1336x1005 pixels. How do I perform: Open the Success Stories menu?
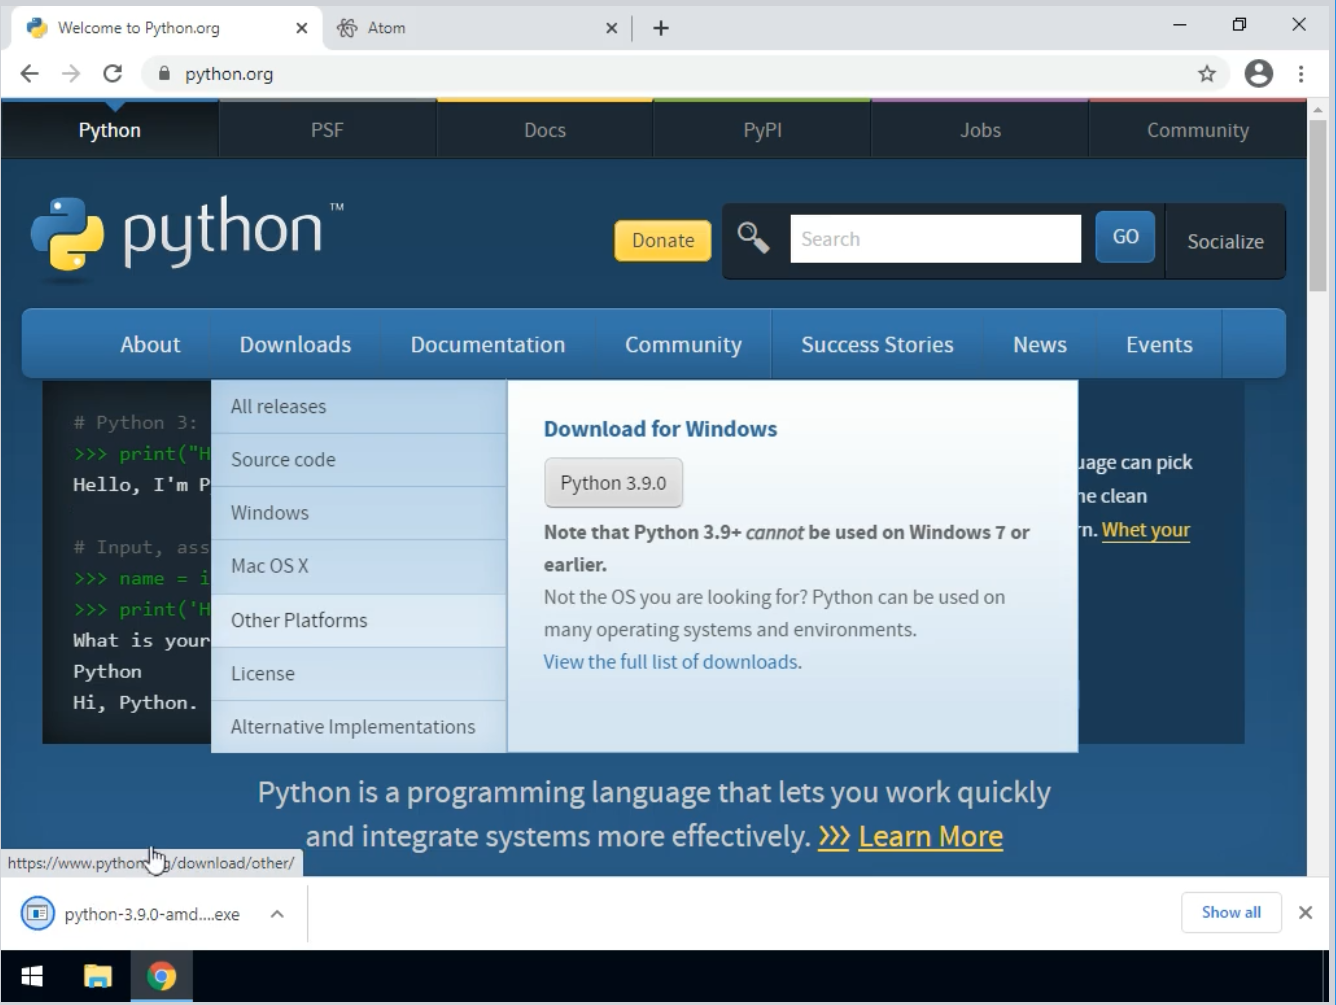click(x=877, y=344)
